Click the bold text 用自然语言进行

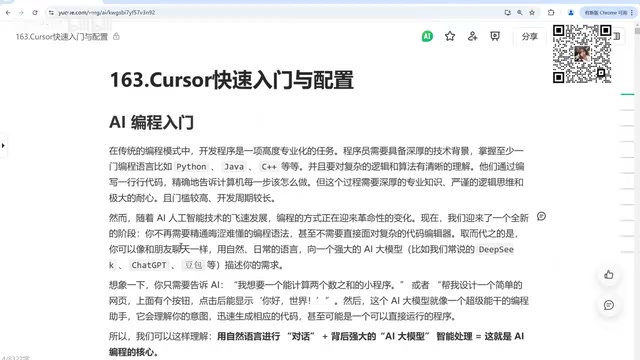249,336
